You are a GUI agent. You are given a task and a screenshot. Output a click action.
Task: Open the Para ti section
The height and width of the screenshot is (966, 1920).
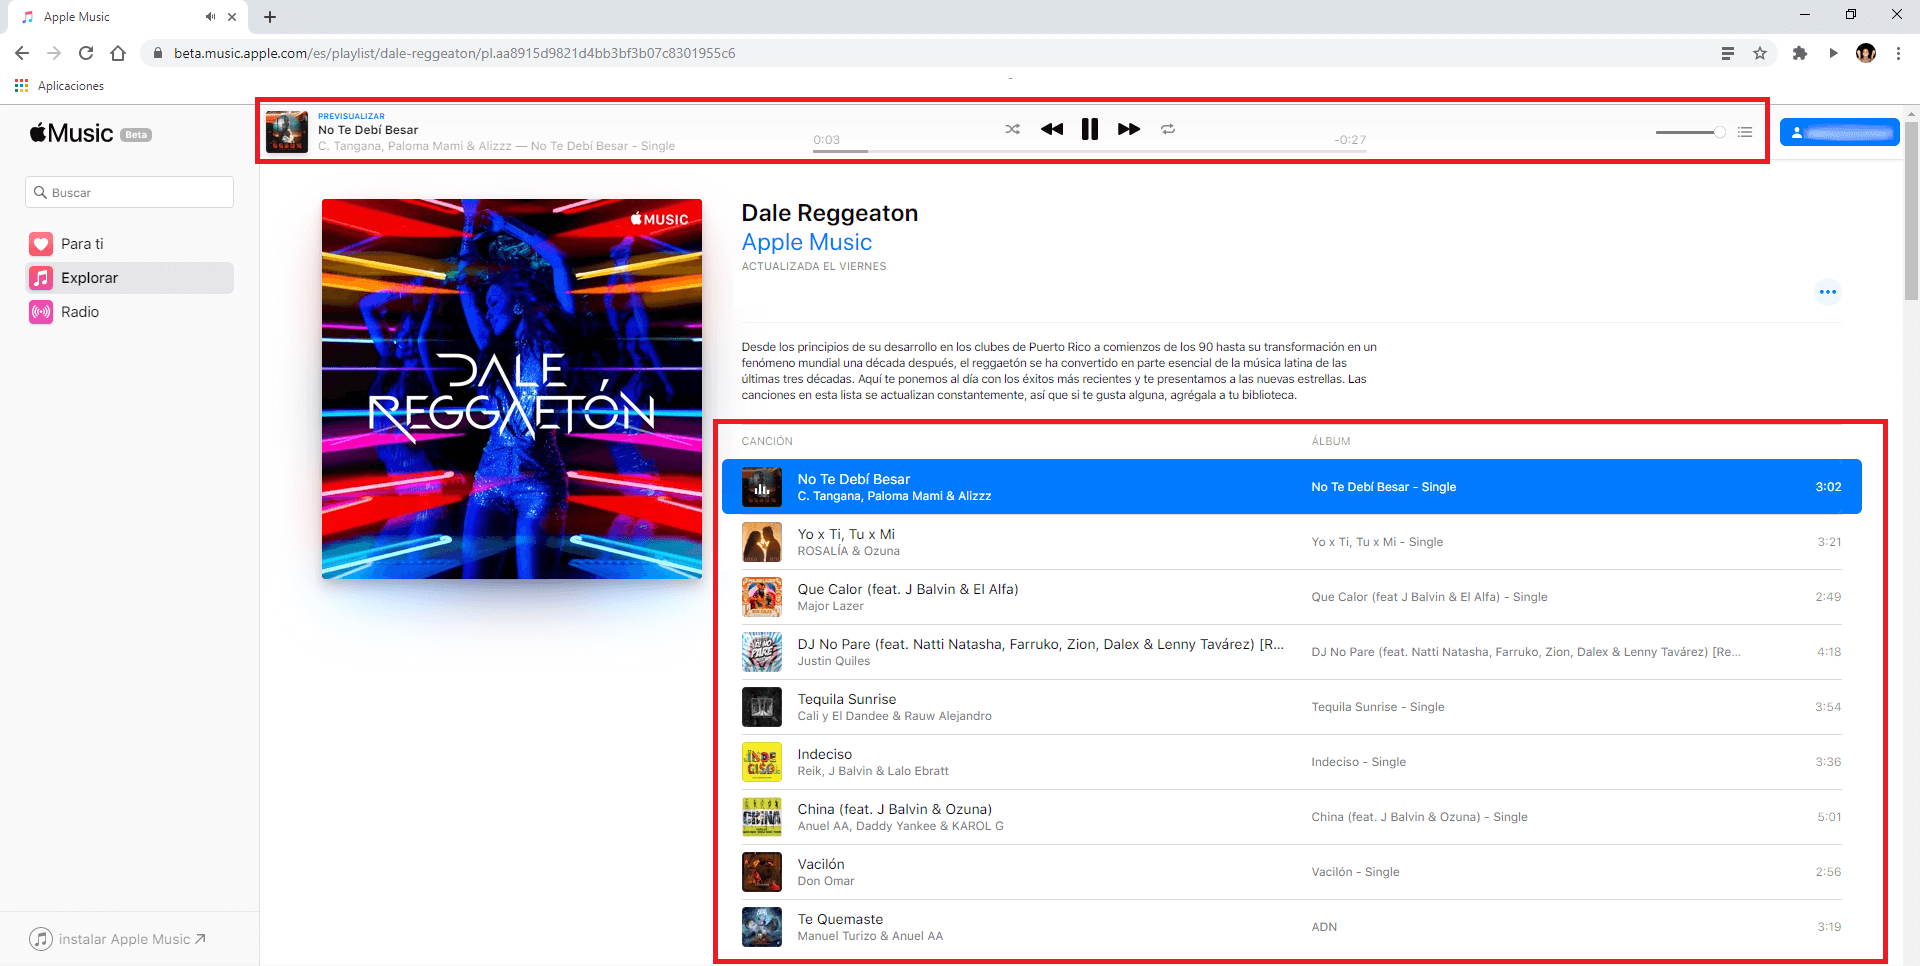(129, 244)
